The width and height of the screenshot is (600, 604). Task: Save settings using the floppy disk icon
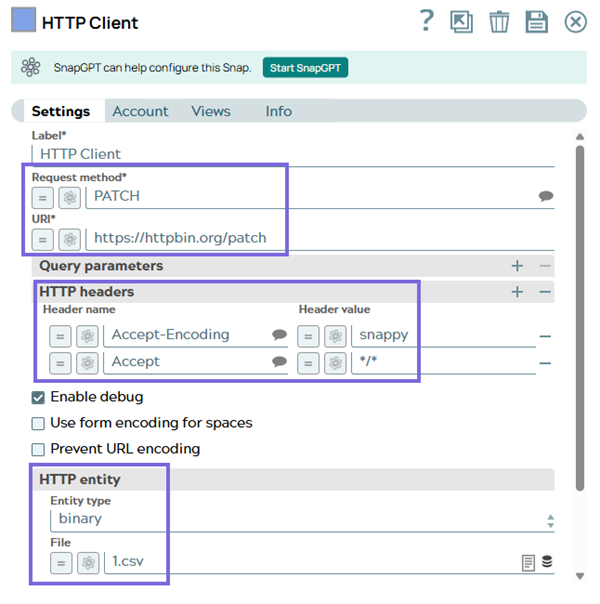tap(536, 22)
